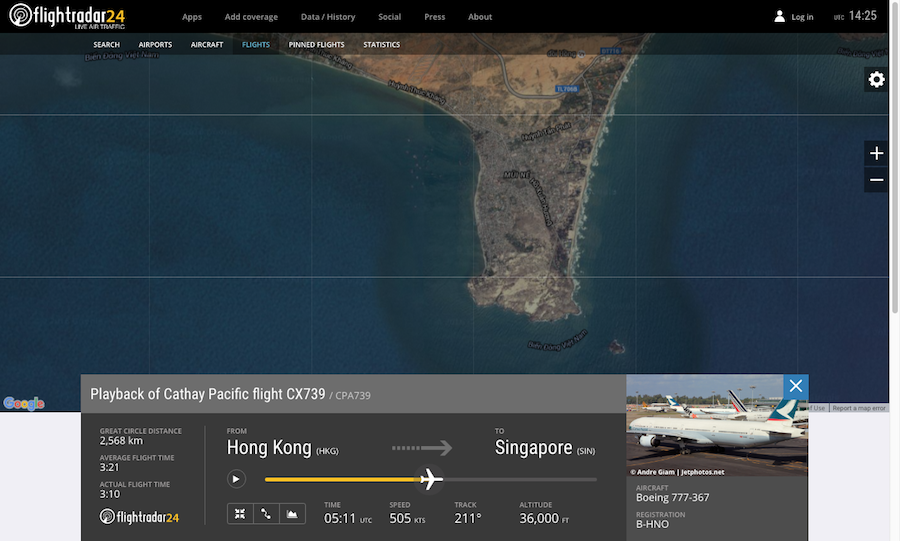
Task: Zoom in the map with plus button
Action: tap(876, 153)
